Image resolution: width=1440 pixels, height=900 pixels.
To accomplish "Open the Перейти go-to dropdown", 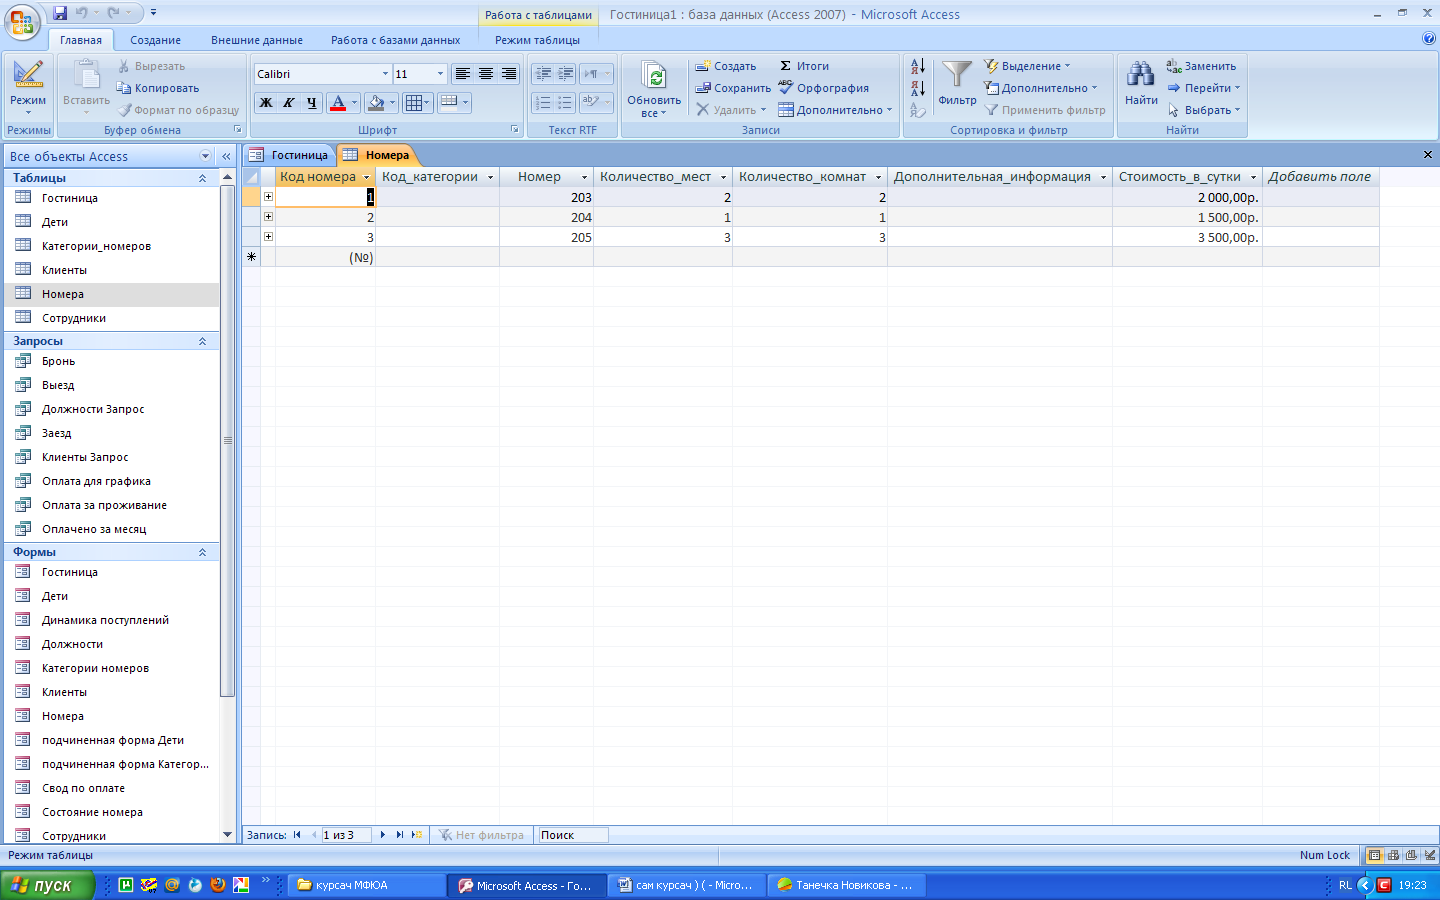I will pos(1204,88).
